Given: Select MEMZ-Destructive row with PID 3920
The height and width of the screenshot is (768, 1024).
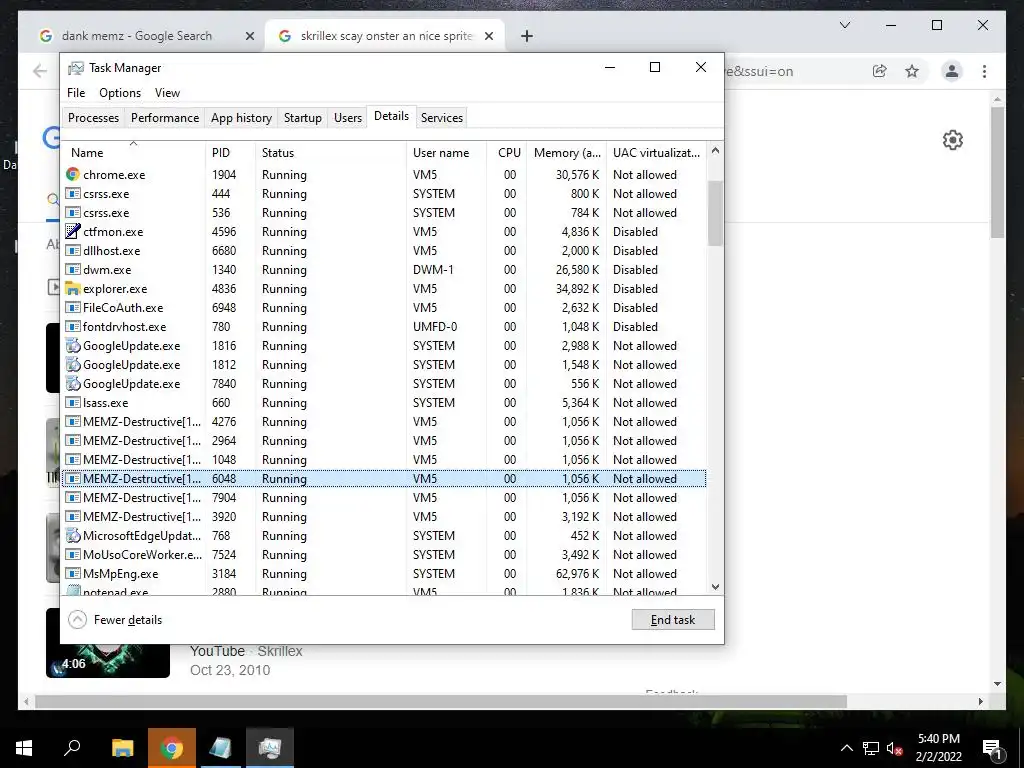Looking at the screenshot, I should tap(384, 517).
